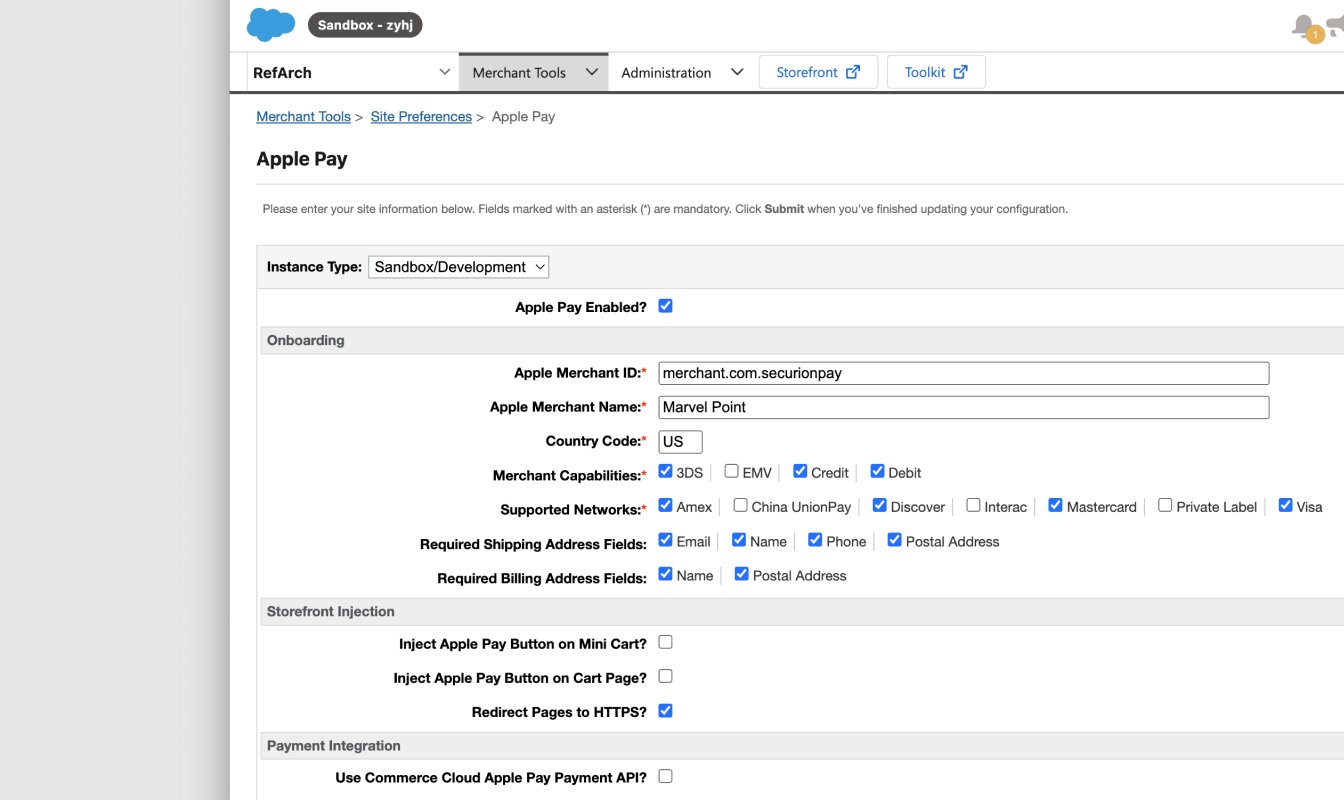The height and width of the screenshot is (800, 1344).
Task: Uncheck the Credit capability
Action: pyautogui.click(x=800, y=471)
